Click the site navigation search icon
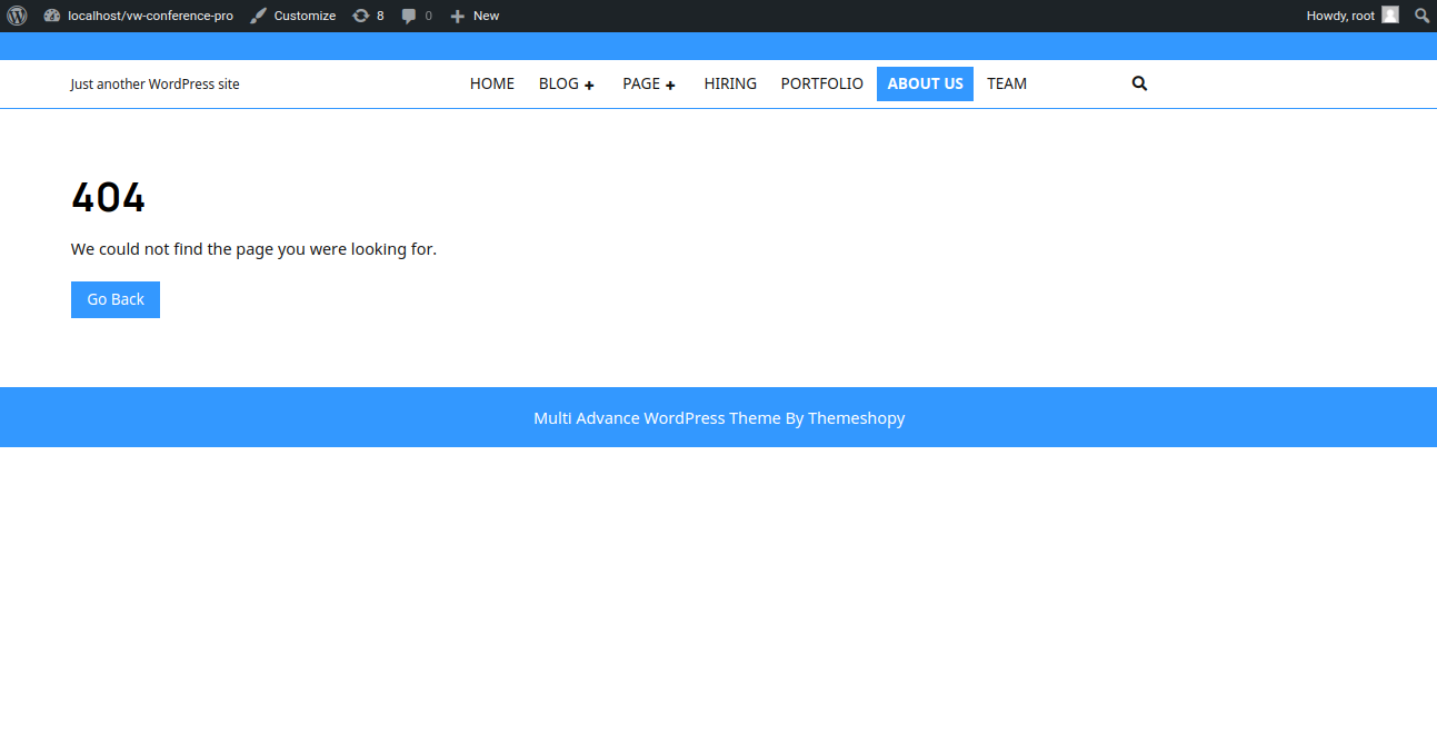 tap(1139, 84)
